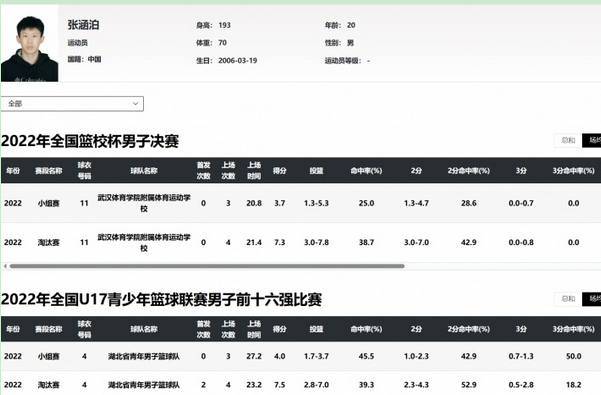Click the 2分命中率(%) header in the U17 table
This screenshot has width=601, height=395.
(468, 329)
